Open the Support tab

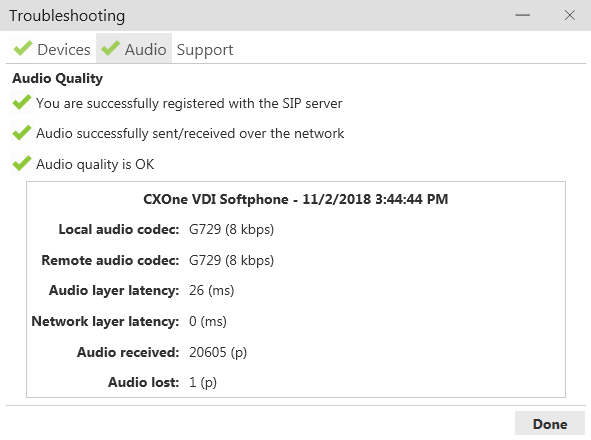click(205, 50)
